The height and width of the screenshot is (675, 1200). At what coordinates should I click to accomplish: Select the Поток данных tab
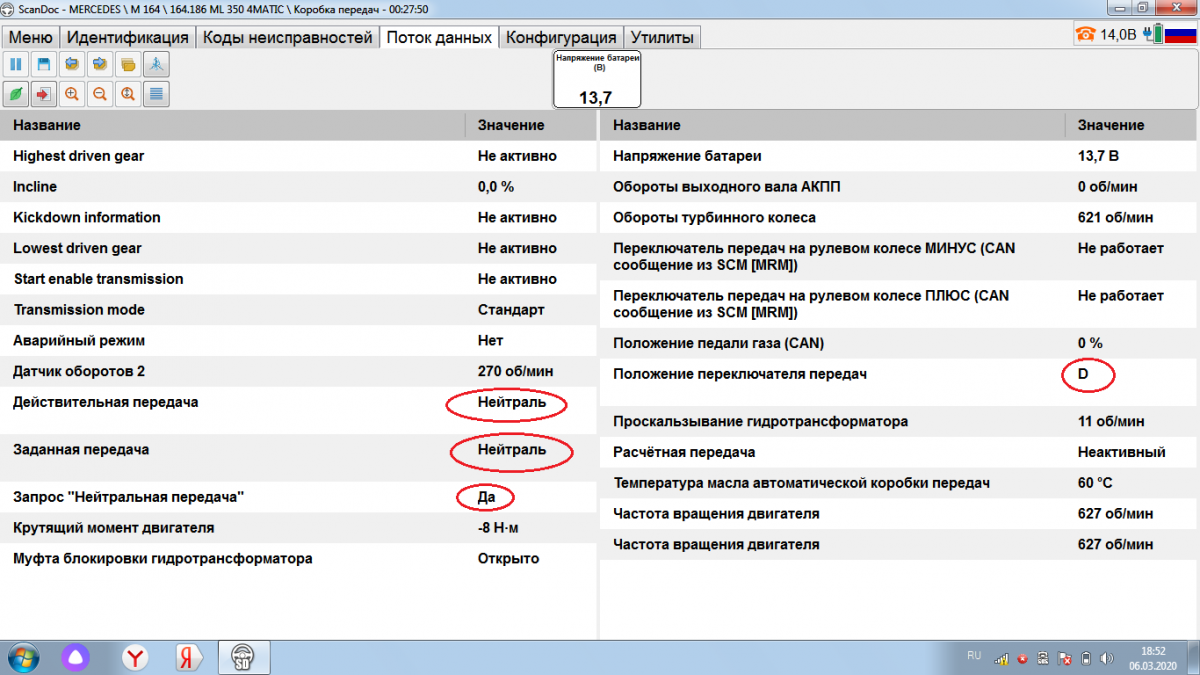439,37
